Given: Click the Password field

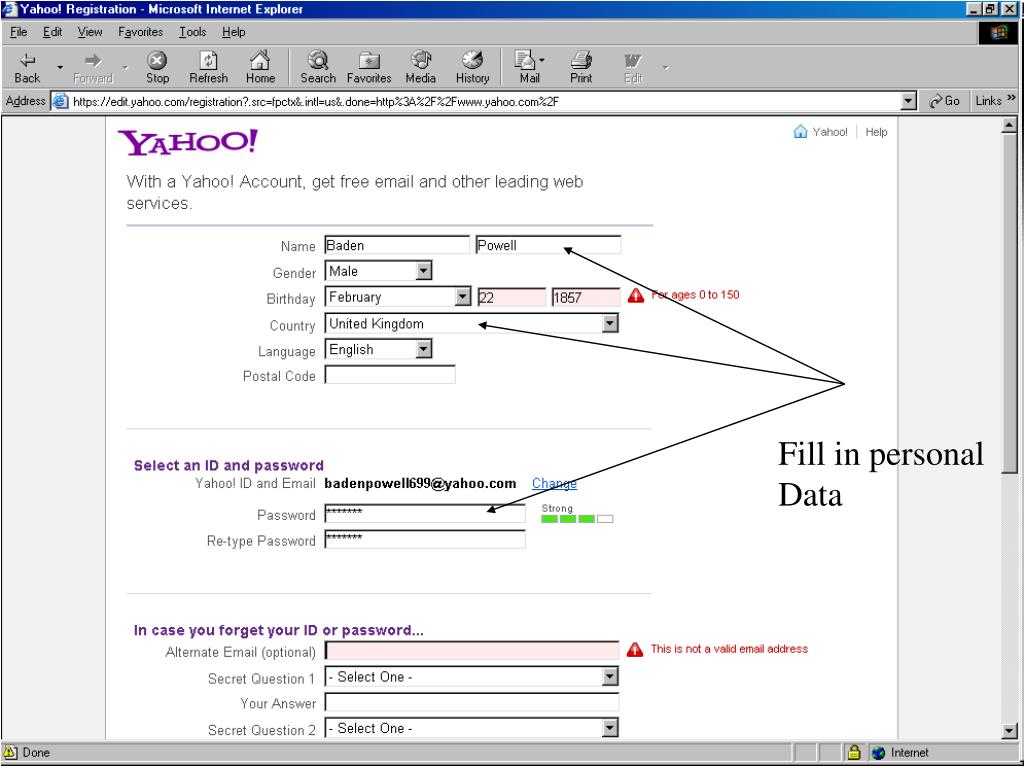Looking at the screenshot, I should point(425,513).
